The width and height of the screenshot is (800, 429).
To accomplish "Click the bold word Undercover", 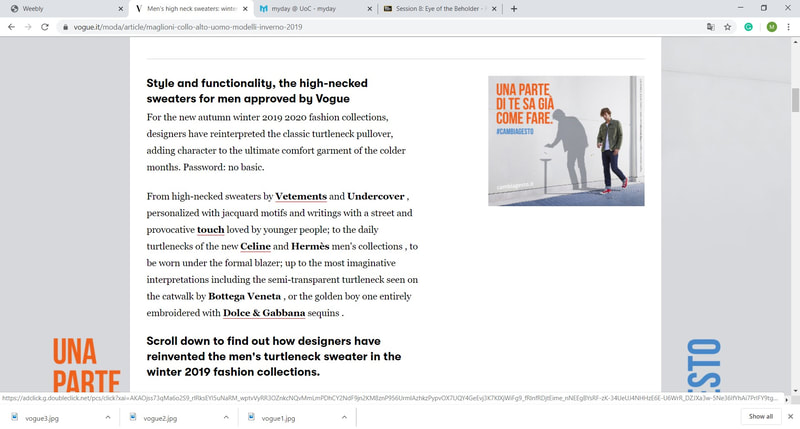I will tap(376, 196).
